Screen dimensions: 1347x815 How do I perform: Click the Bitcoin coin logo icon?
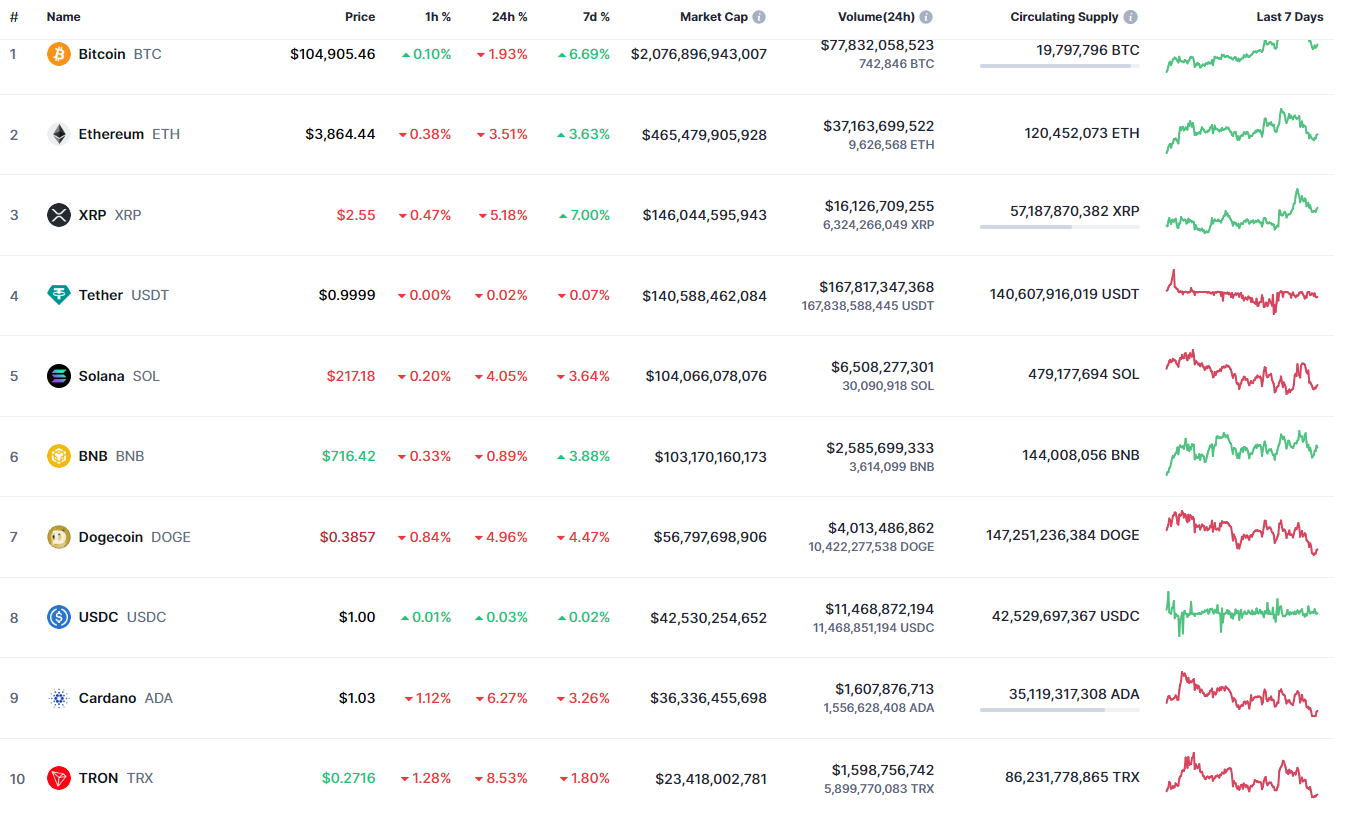(x=59, y=54)
